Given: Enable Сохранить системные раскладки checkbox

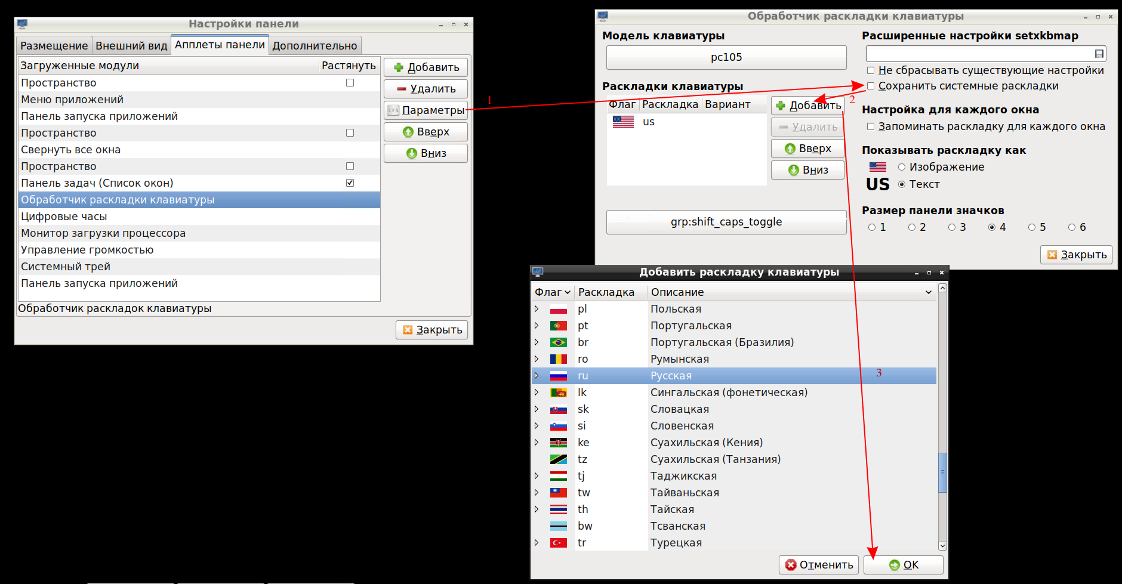Looking at the screenshot, I should pyautogui.click(x=871, y=86).
